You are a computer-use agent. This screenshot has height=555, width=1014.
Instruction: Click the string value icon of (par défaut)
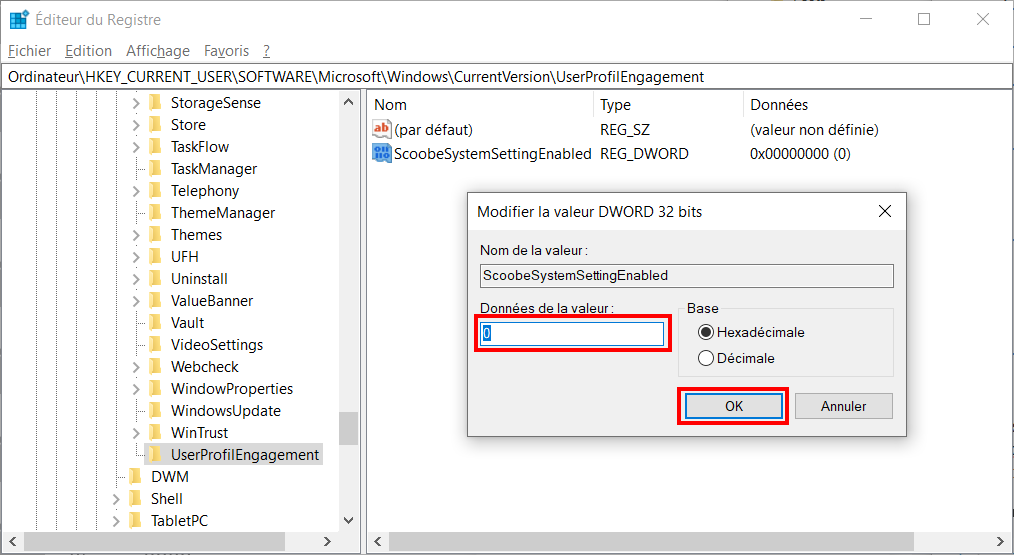click(382, 129)
